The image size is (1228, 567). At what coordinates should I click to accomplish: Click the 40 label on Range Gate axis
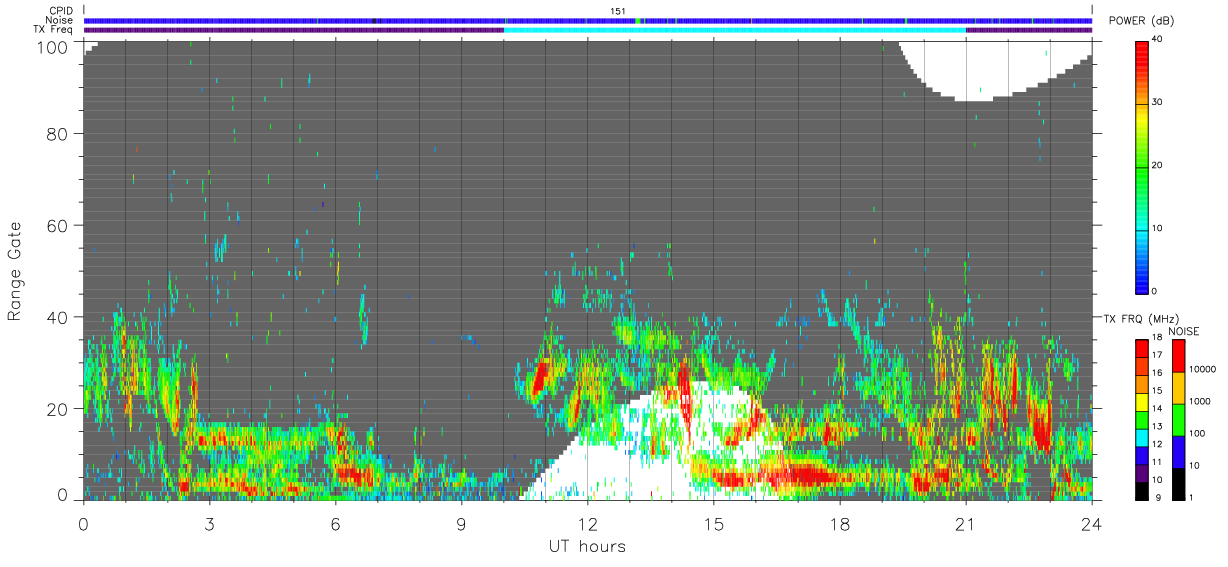(x=57, y=317)
